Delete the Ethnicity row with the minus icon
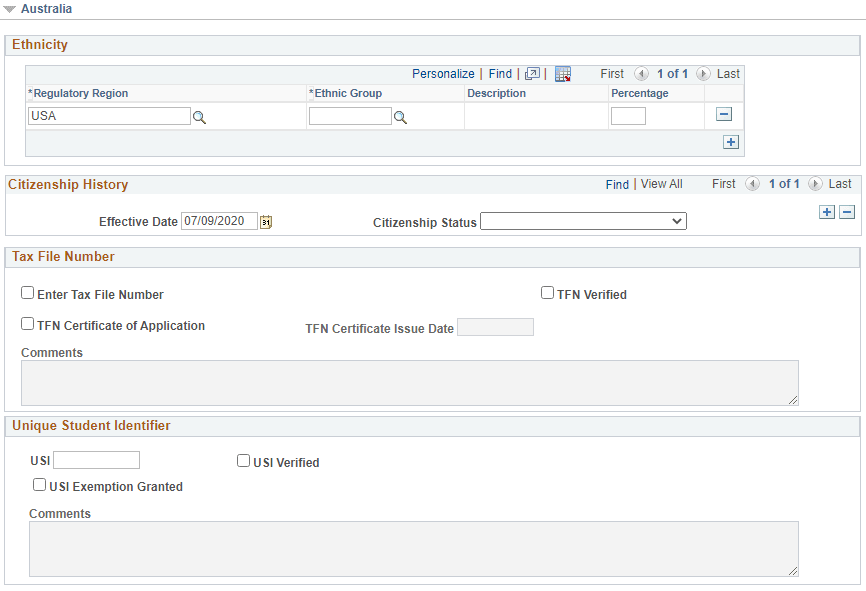Viewport: 866px width, 591px height. tap(724, 114)
